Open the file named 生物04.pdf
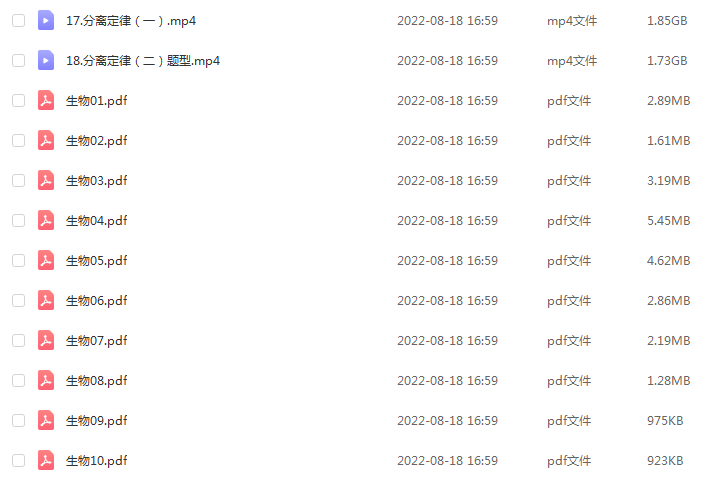712x479 pixels. tap(97, 221)
